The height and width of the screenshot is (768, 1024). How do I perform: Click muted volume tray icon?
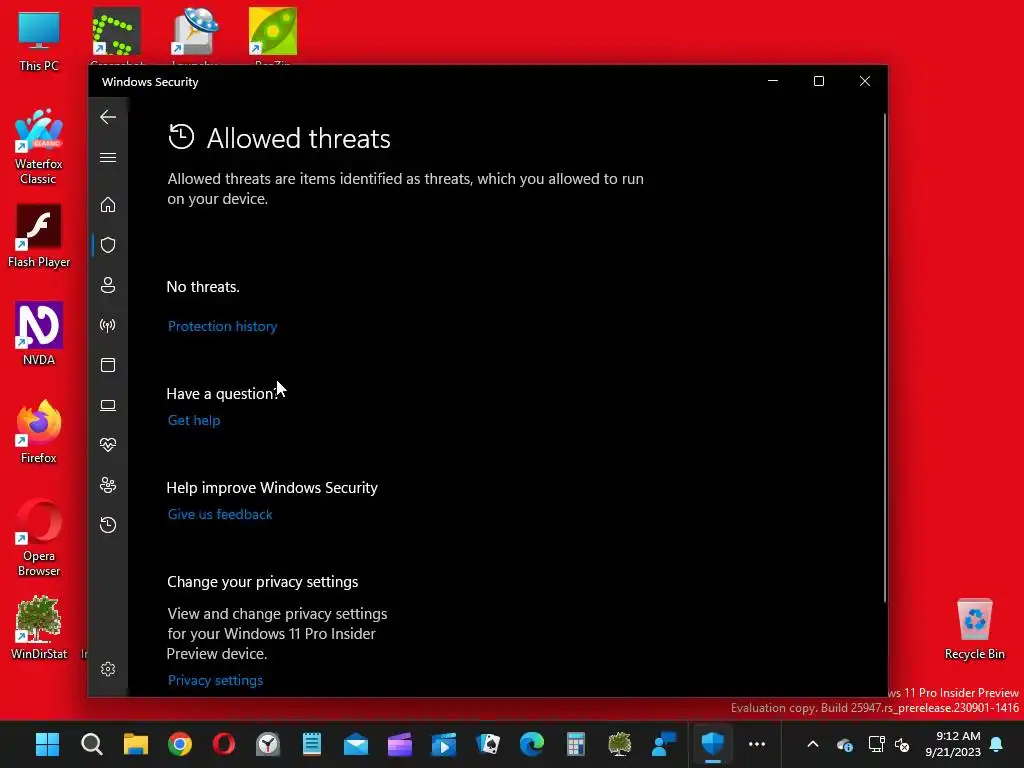point(903,744)
